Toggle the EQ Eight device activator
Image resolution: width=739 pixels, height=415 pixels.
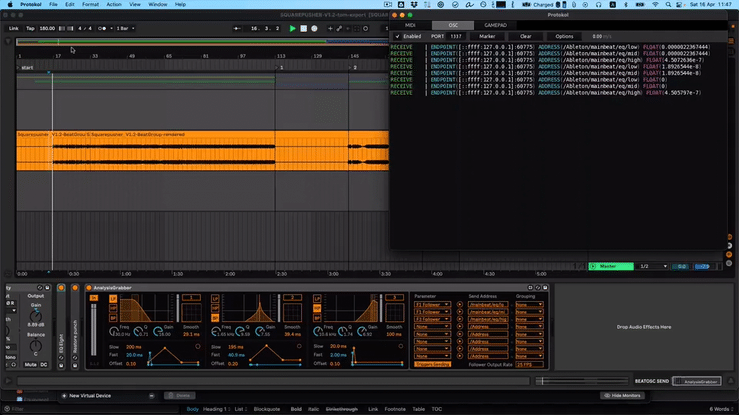[x=61, y=288]
